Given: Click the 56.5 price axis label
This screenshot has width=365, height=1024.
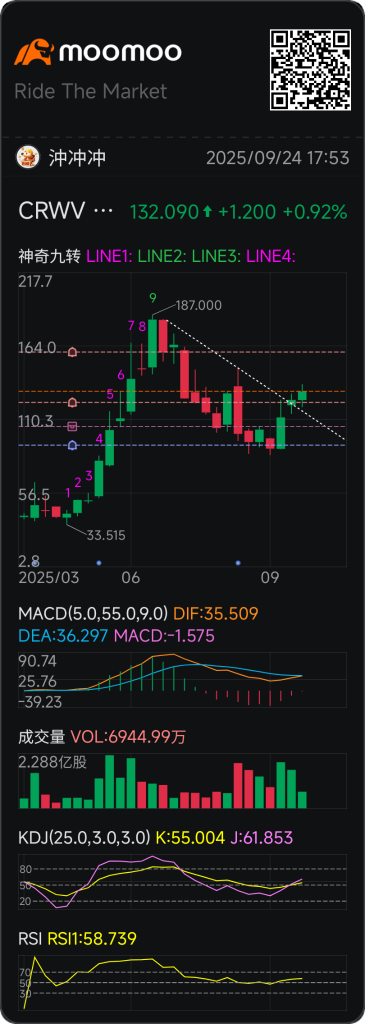Looking at the screenshot, I should 33,495.
